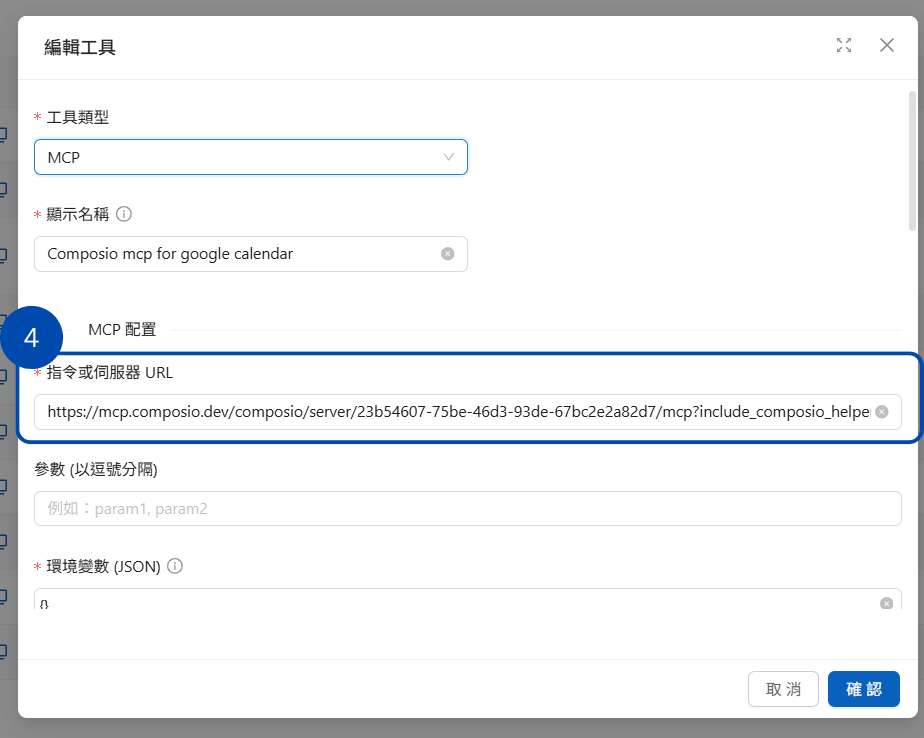This screenshot has width=924, height=738.
Task: Close the 編輯工具 dialog
Action: [886, 45]
